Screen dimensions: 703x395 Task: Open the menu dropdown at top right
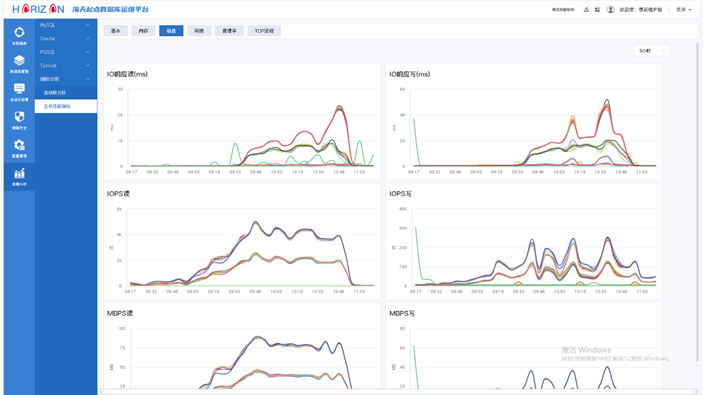click(684, 9)
